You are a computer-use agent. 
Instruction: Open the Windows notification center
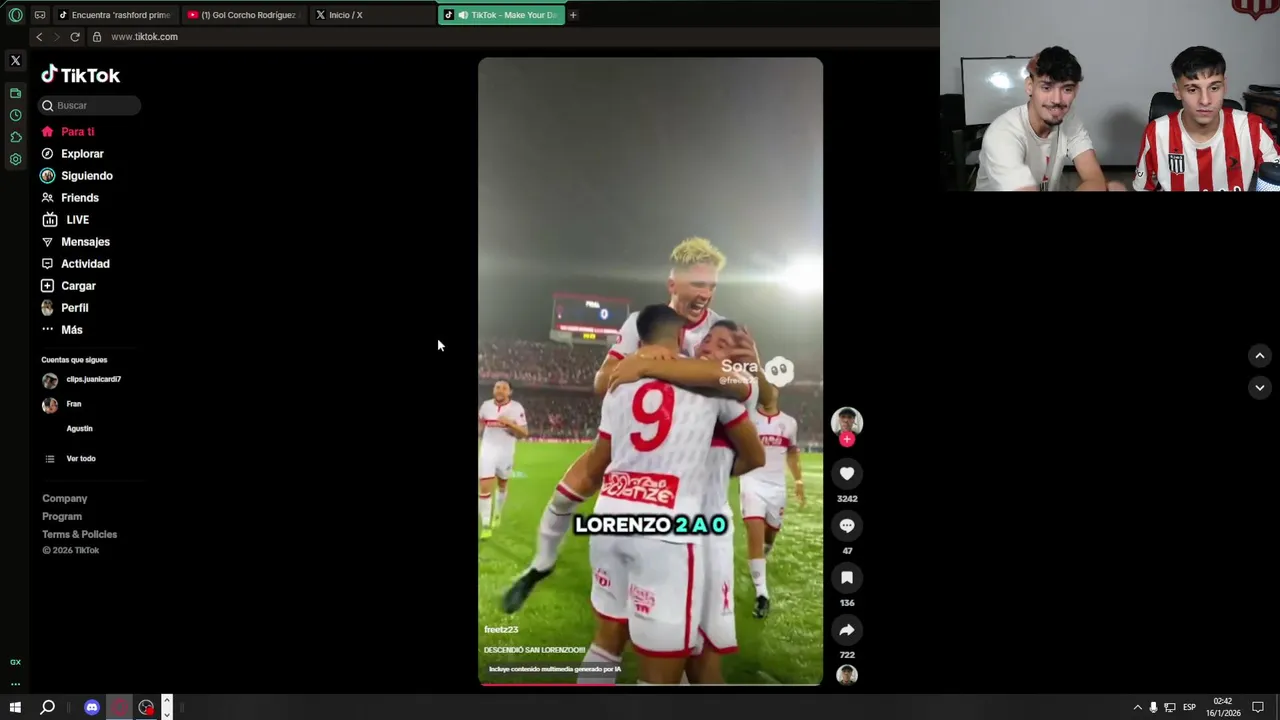(1258, 707)
